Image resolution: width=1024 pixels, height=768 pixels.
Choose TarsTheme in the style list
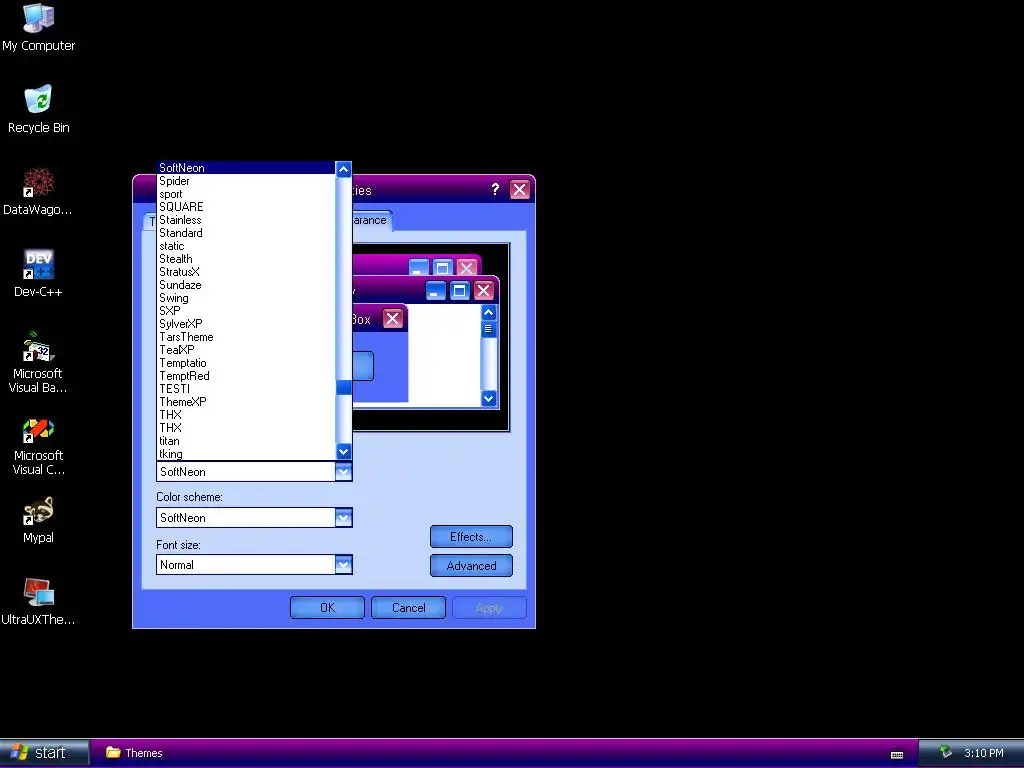tap(246, 337)
